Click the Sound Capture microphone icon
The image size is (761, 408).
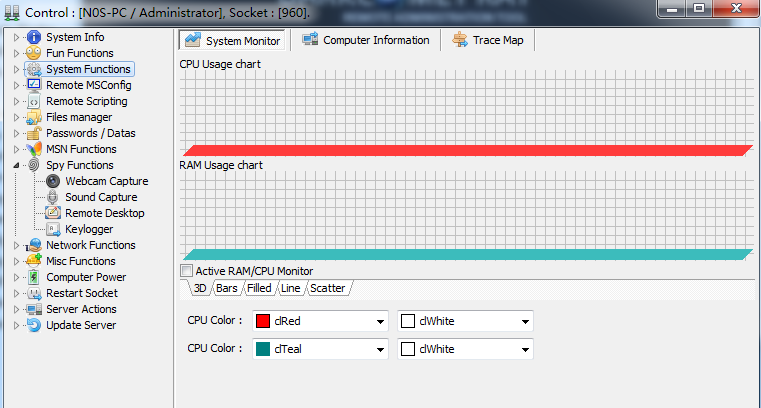(53, 197)
